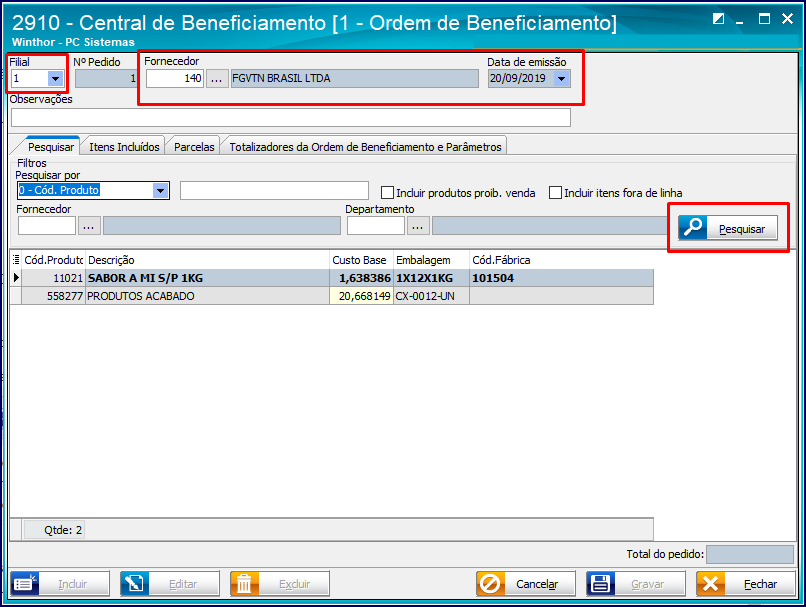806x607 pixels.
Task: Click the Editar pencil icon
Action: [x=135, y=584]
